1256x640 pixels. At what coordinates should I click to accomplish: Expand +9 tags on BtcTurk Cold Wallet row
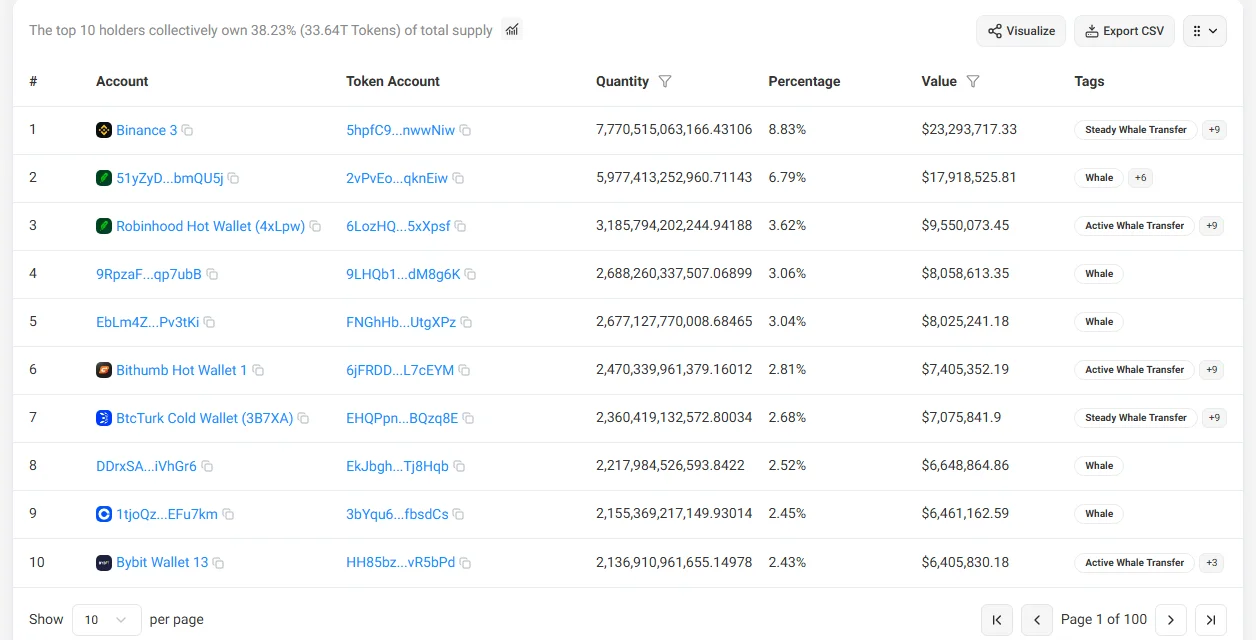pyautogui.click(x=1213, y=418)
